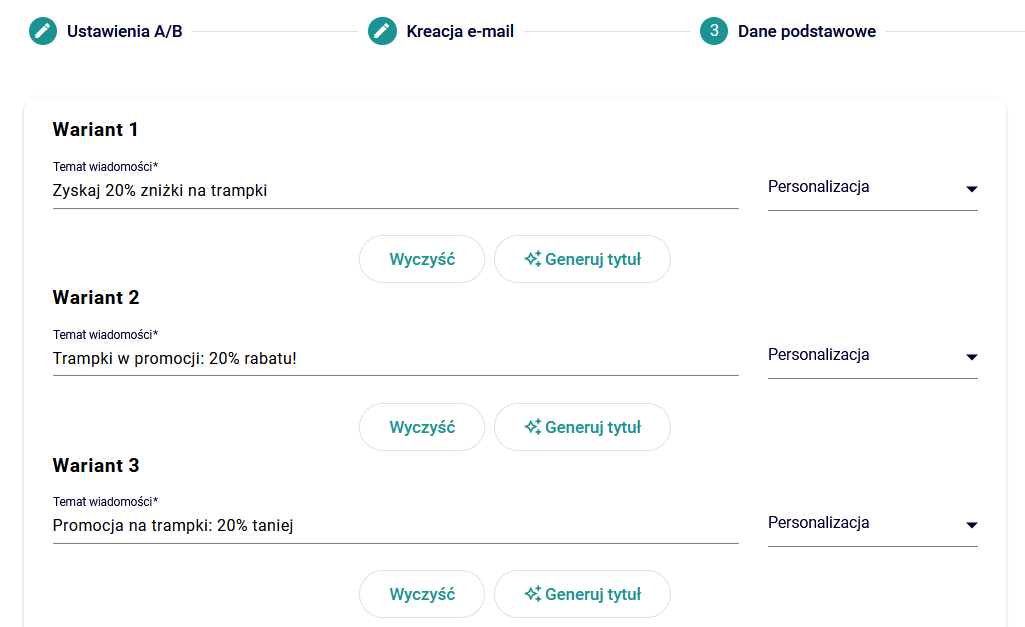Select the Dane podstawowe step label
Image resolution: width=1025 pixels, height=627 pixels.
806,31
